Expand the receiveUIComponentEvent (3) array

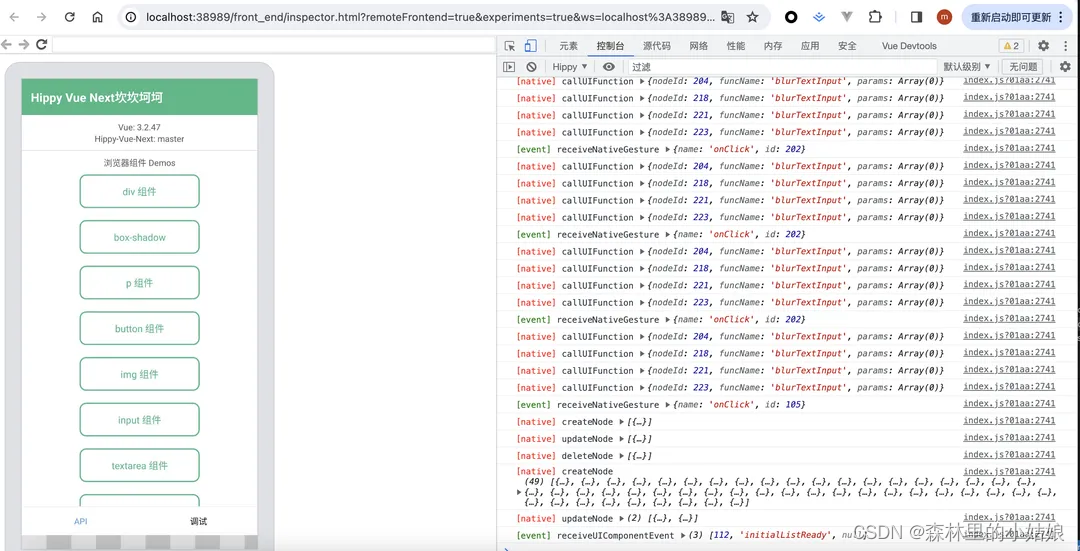pos(683,535)
